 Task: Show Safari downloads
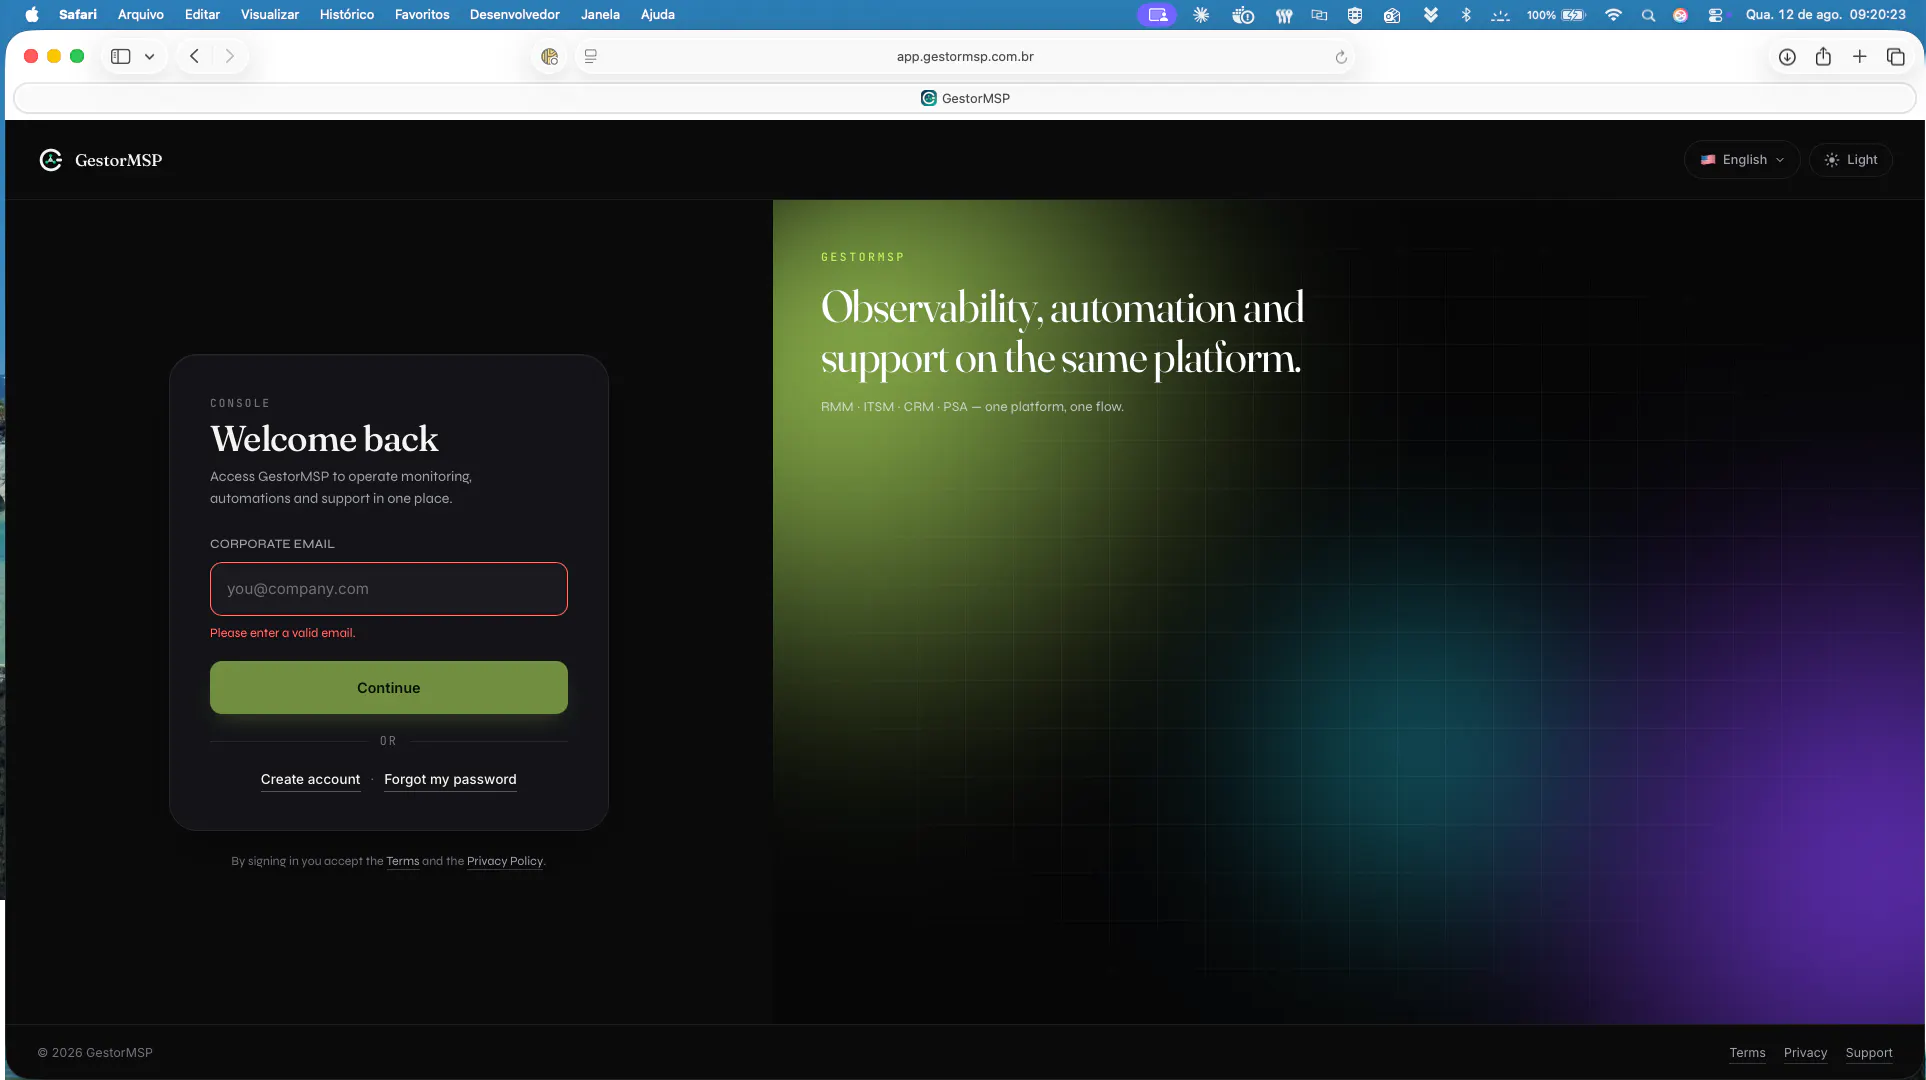pyautogui.click(x=1787, y=57)
